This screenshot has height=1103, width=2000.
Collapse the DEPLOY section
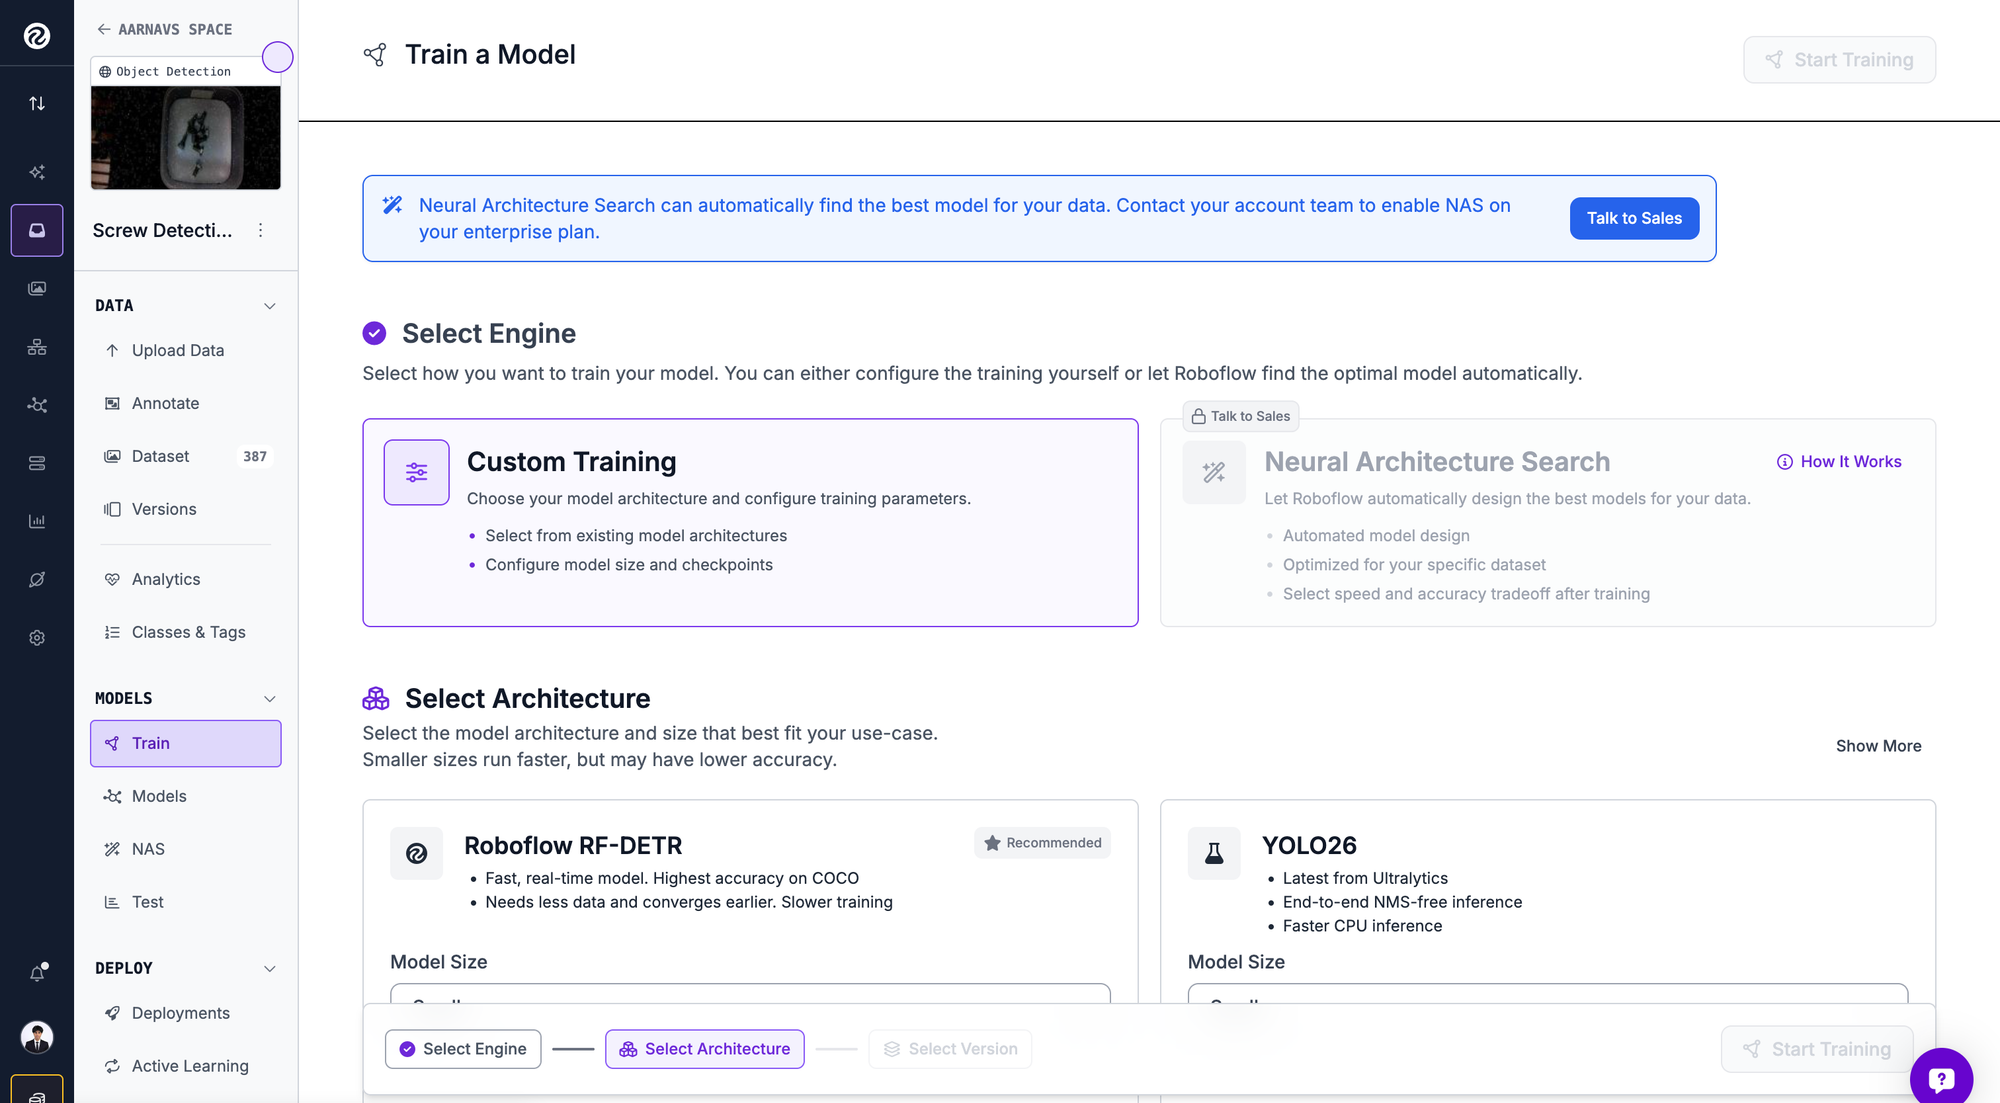click(269, 969)
